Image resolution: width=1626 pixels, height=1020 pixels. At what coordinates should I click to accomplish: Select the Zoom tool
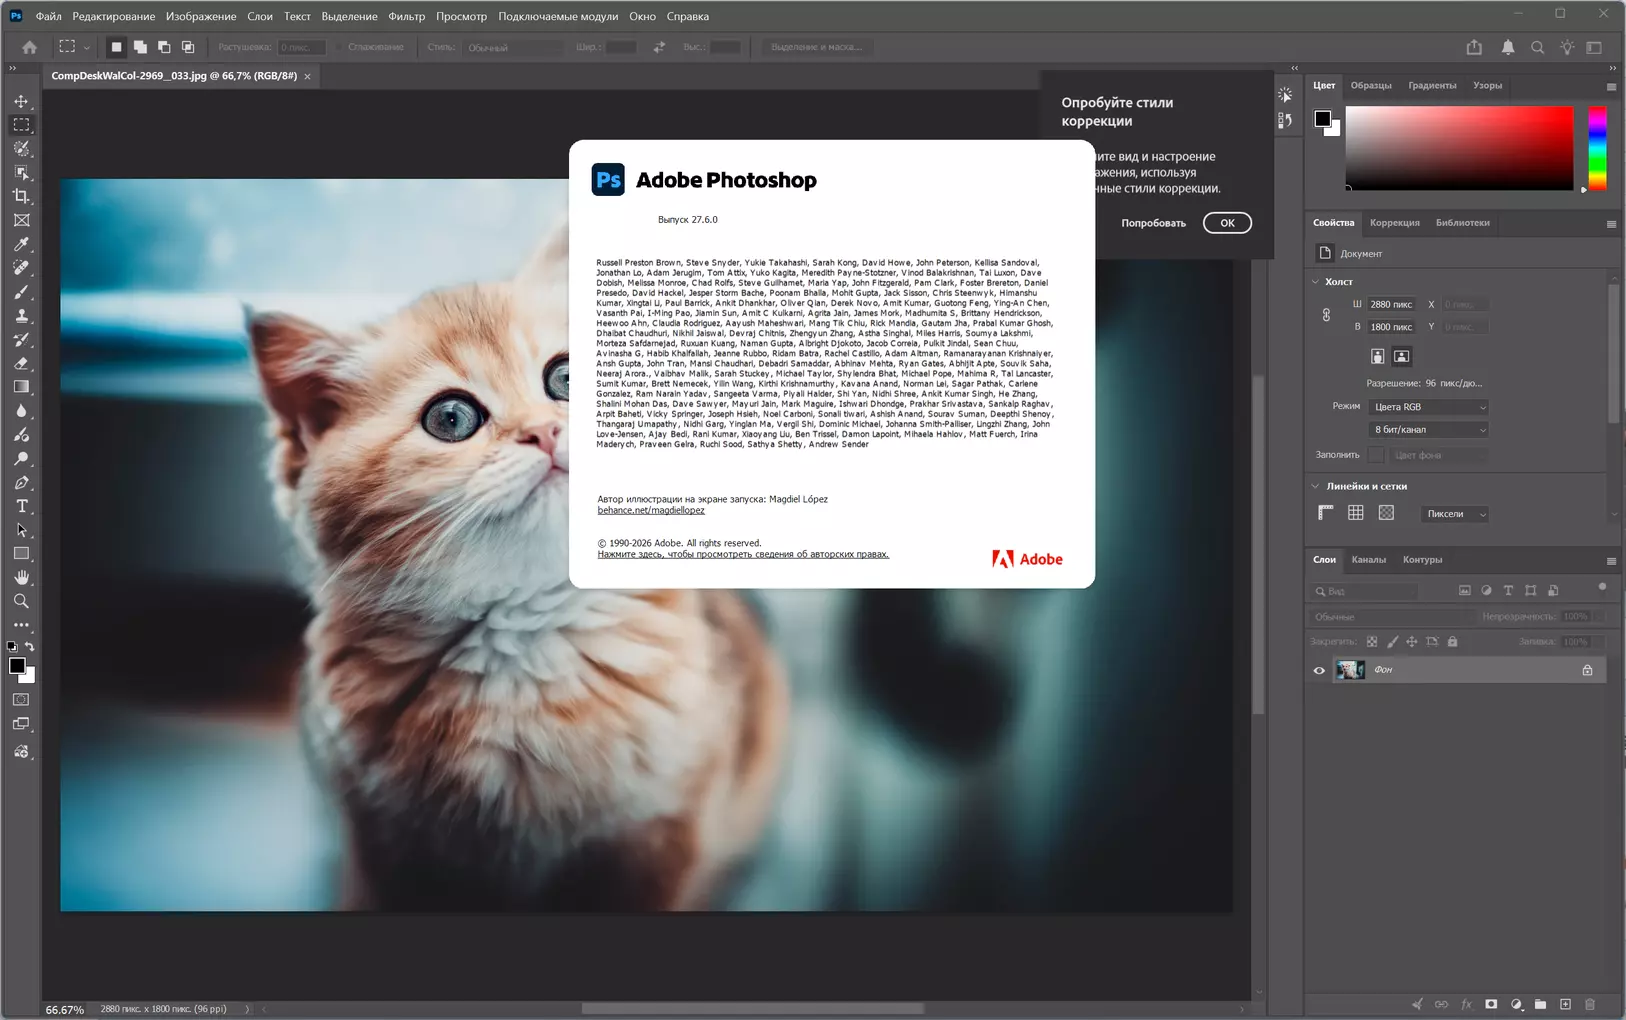coord(21,601)
